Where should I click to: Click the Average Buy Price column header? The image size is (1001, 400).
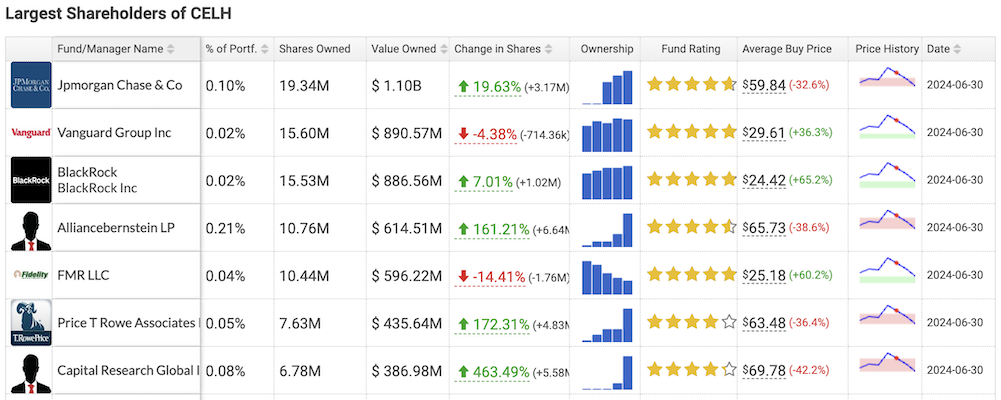[786, 49]
